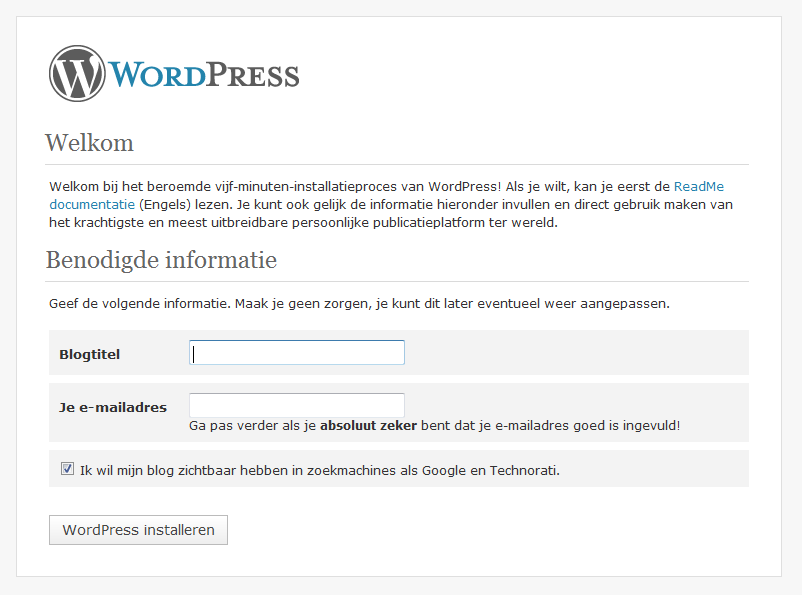
Task: Click the Welkom heading
Action: click(89, 143)
